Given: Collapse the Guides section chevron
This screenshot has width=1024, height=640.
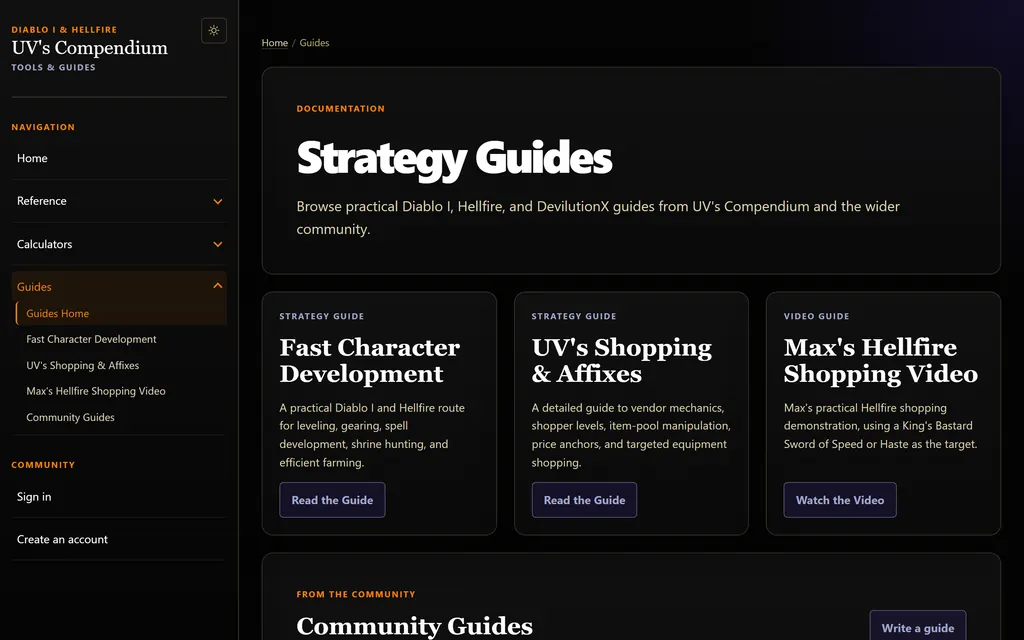Looking at the screenshot, I should click(217, 286).
